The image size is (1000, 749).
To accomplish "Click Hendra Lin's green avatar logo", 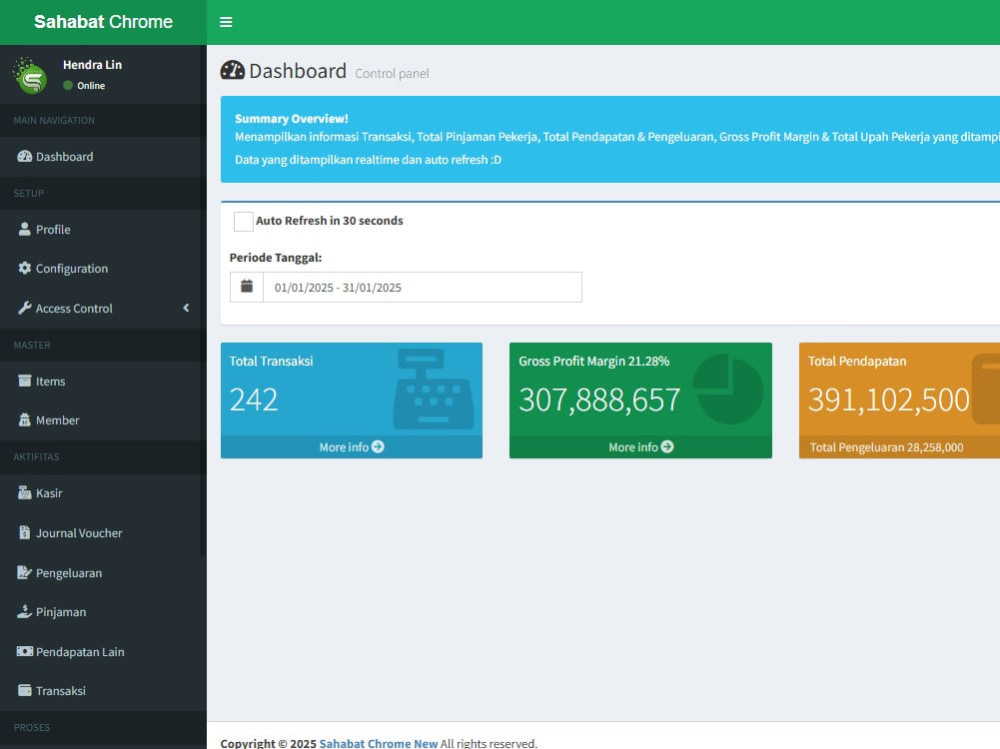I will tap(30, 75).
